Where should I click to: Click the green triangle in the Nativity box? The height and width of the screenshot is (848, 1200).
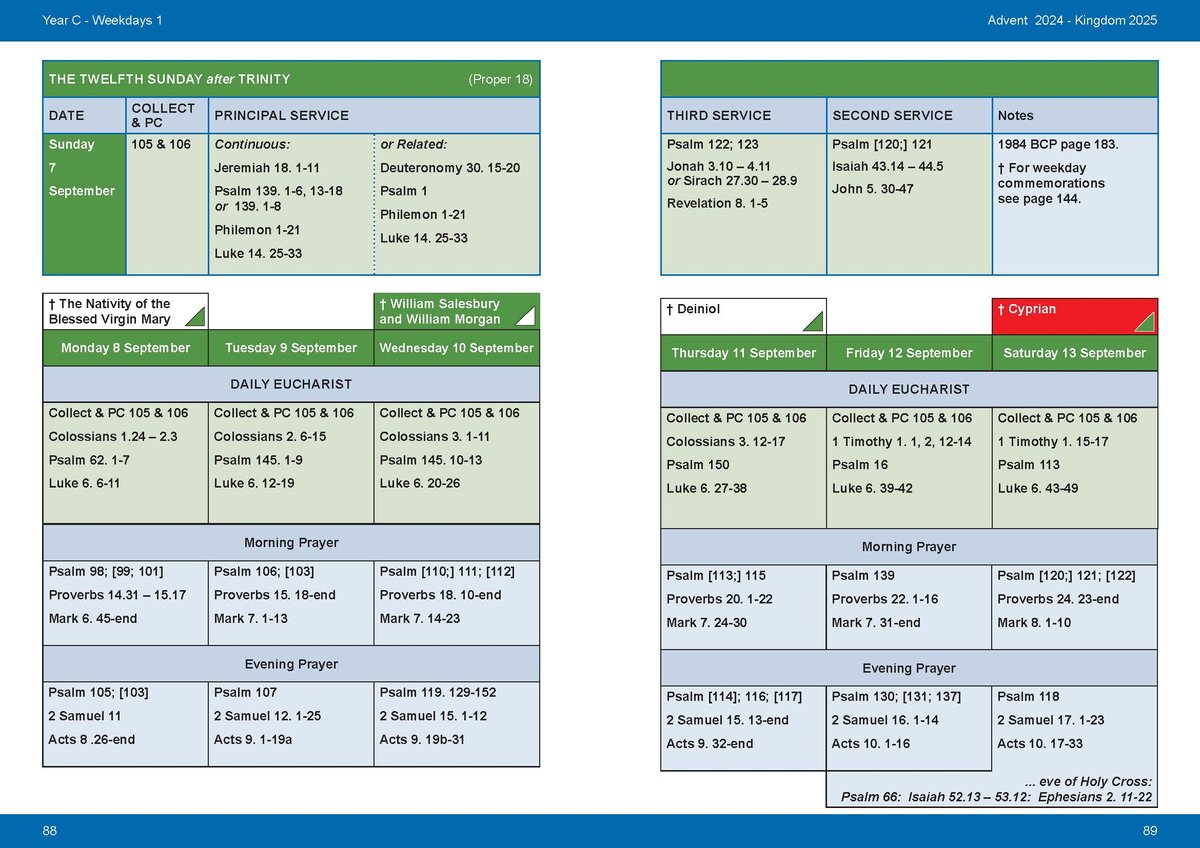[196, 317]
